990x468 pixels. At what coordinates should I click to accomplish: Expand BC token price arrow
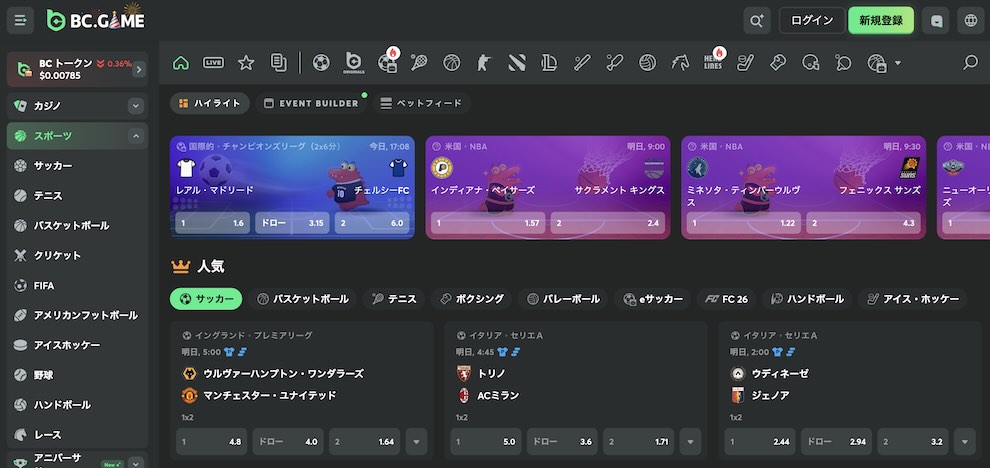[140, 69]
